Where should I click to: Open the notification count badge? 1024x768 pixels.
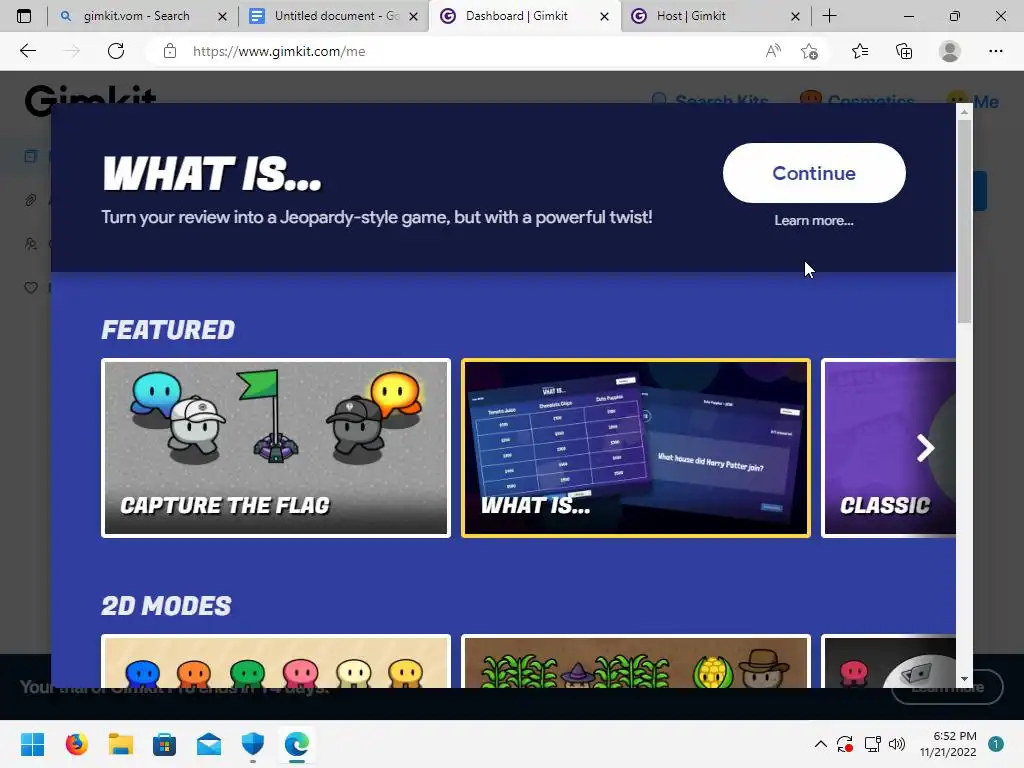[995, 744]
